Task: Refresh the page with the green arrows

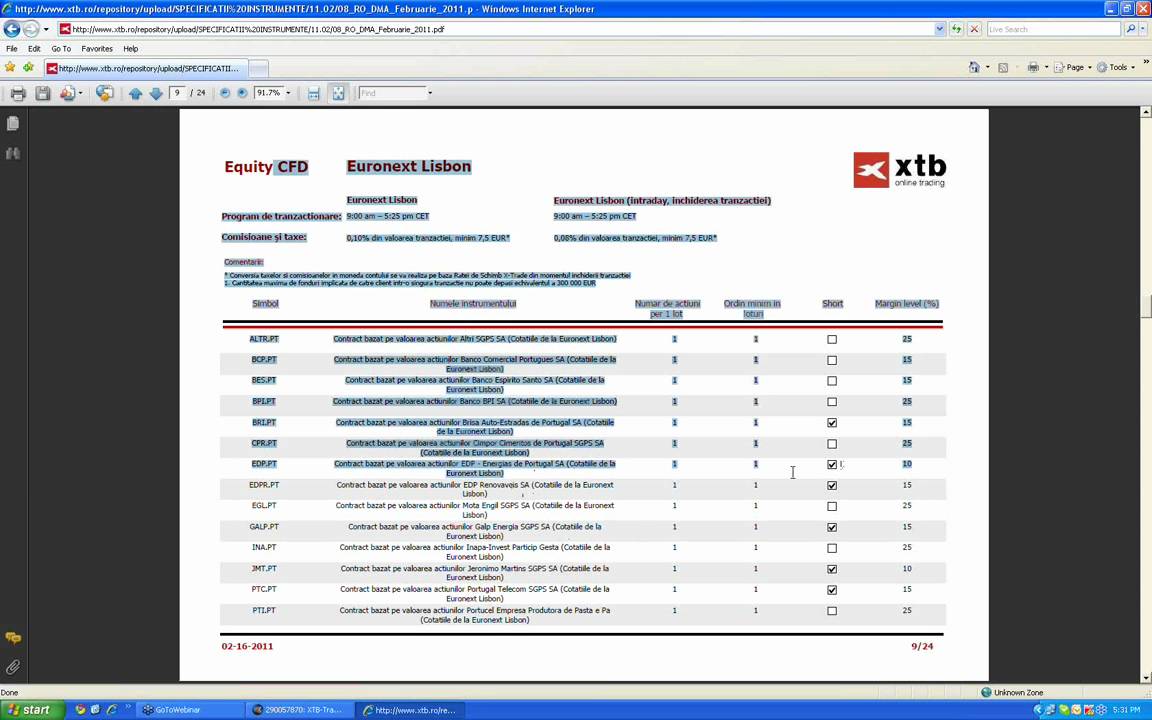Action: point(957,29)
